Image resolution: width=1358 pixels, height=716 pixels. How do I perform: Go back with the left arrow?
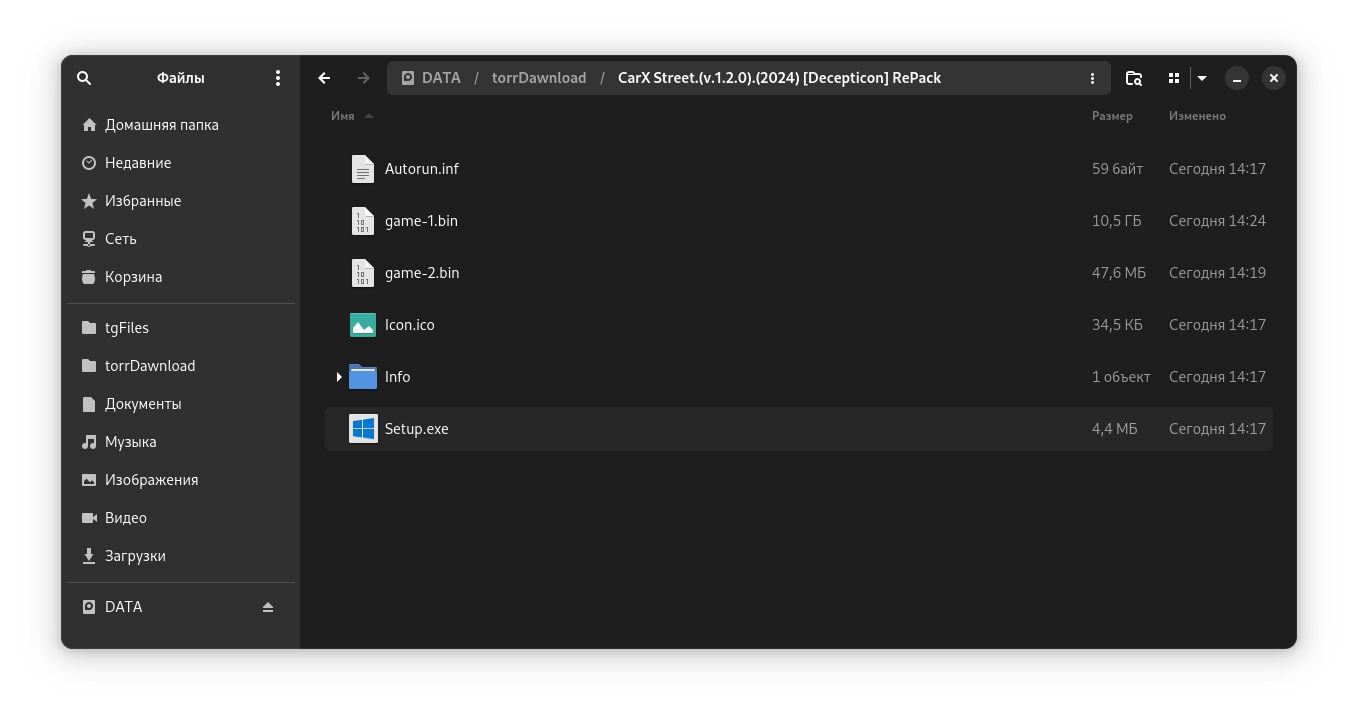(324, 78)
